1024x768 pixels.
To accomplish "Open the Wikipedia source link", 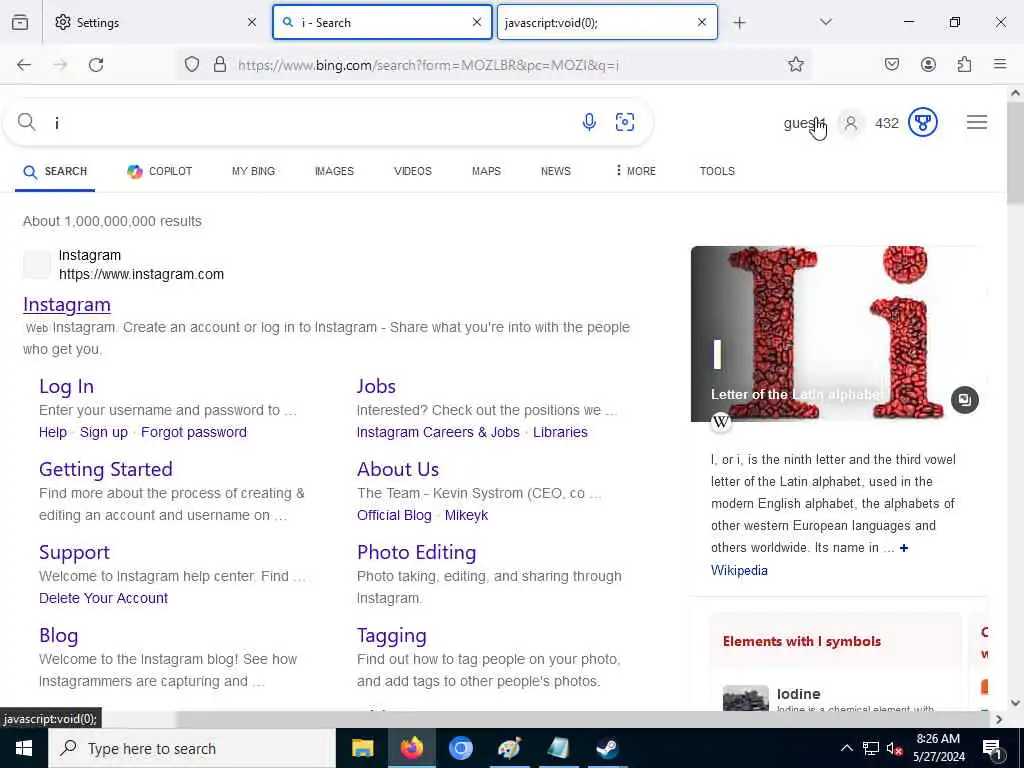I will pyautogui.click(x=739, y=571).
